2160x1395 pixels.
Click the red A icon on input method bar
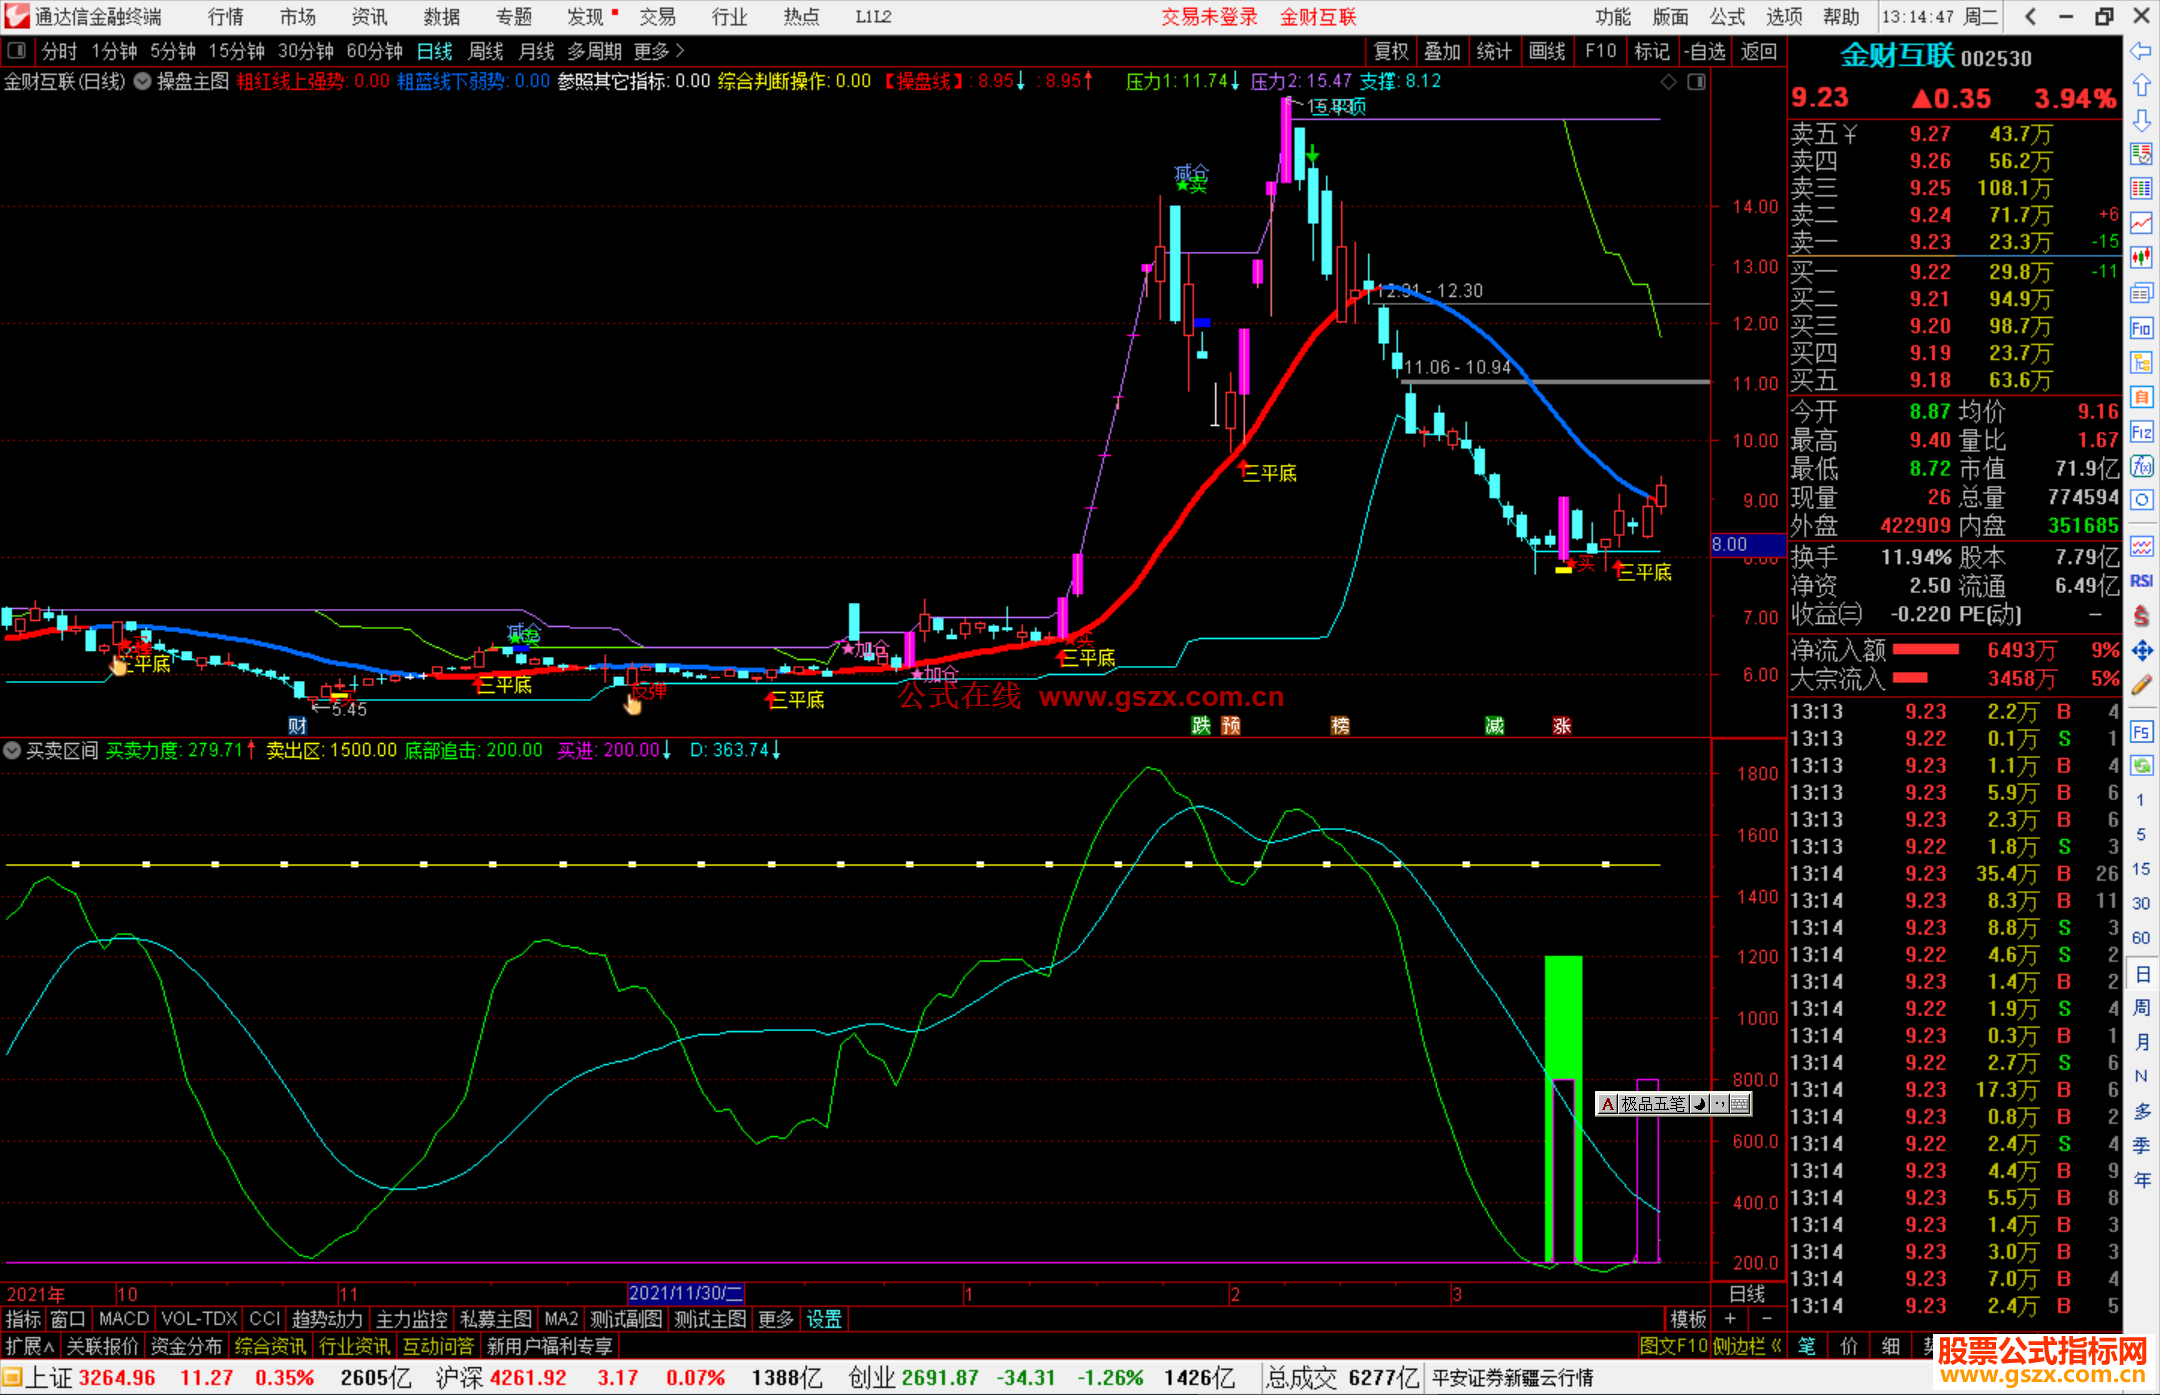(1607, 1104)
